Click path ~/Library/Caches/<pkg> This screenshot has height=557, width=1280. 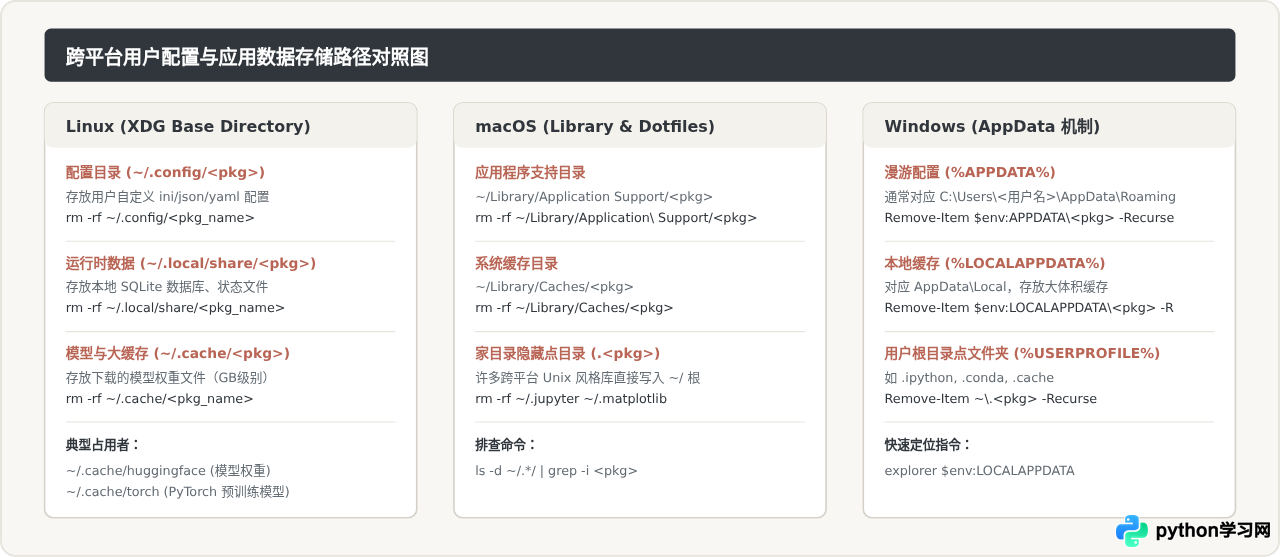tap(554, 287)
